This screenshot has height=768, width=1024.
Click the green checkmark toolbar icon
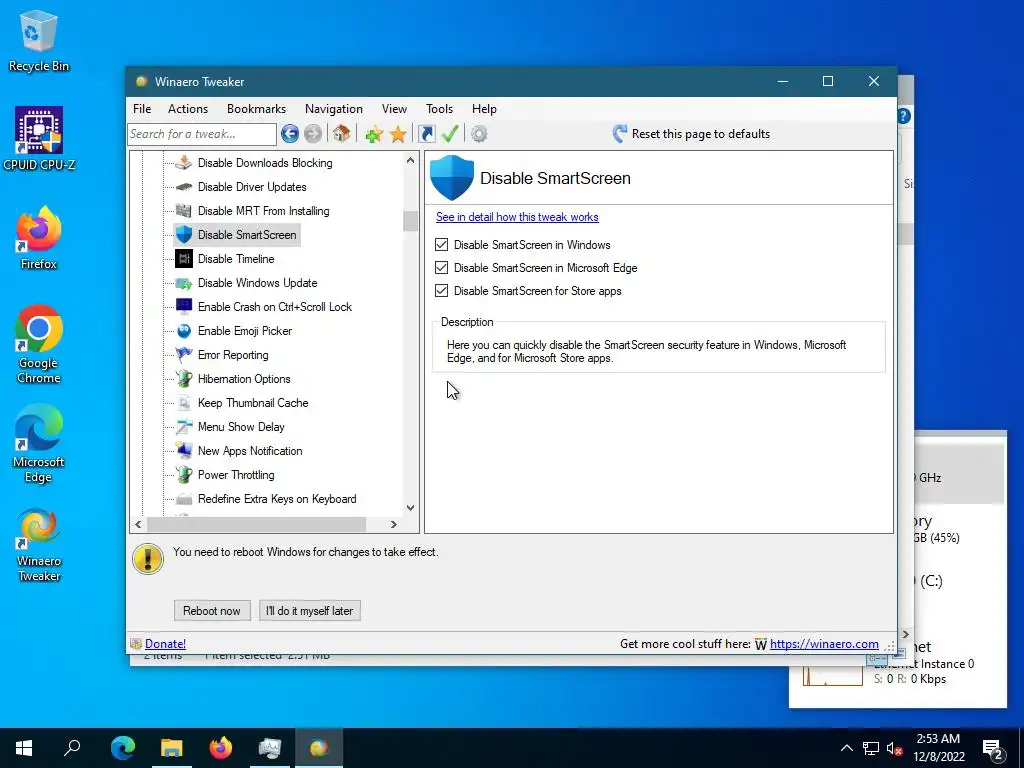tap(450, 134)
